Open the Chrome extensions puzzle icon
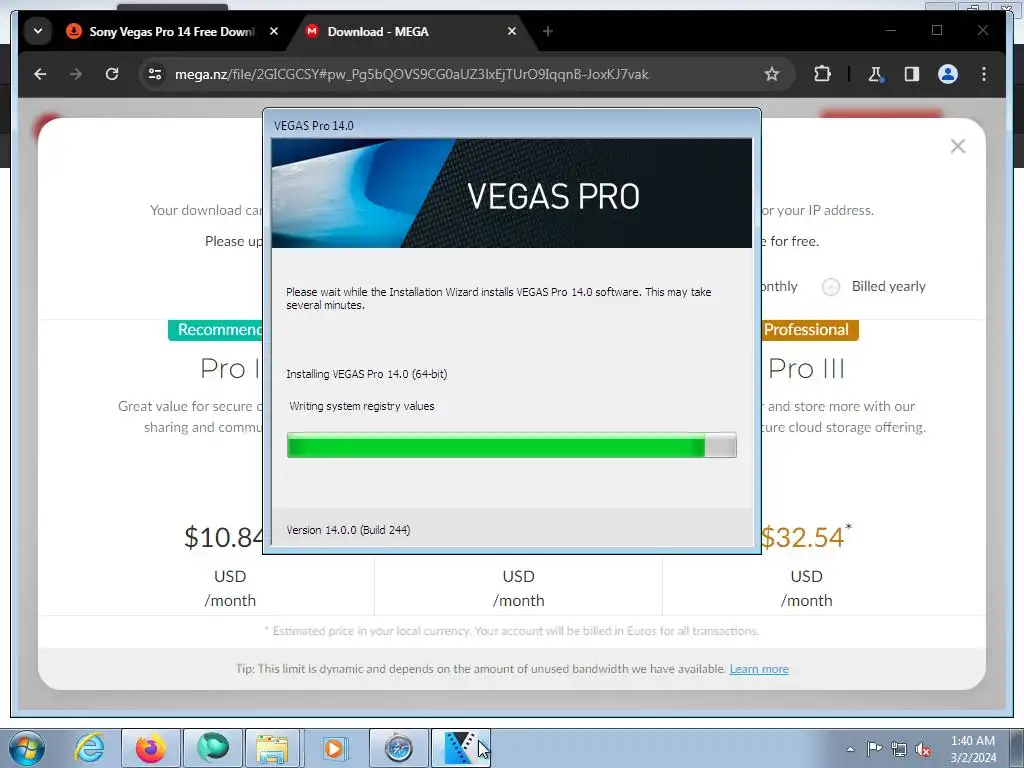Screen dimensions: 1024x768 [822, 74]
